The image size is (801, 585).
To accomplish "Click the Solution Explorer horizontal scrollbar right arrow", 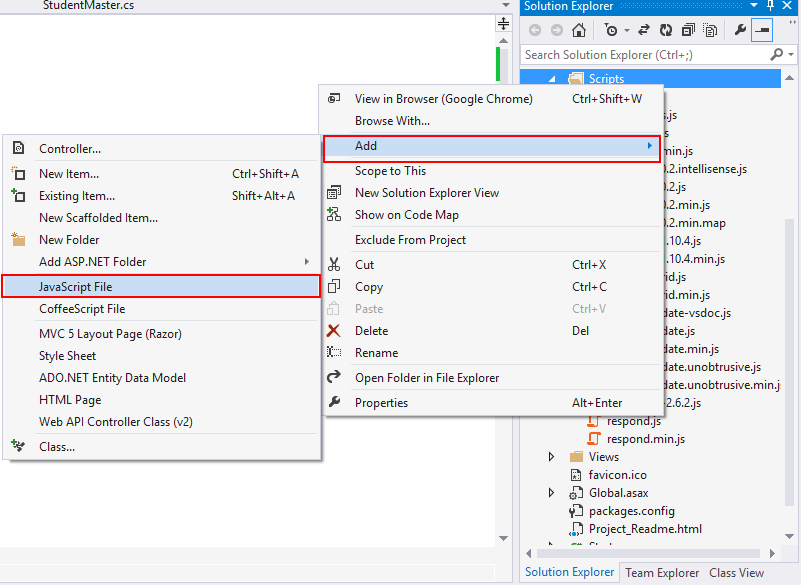I will tap(772, 553).
